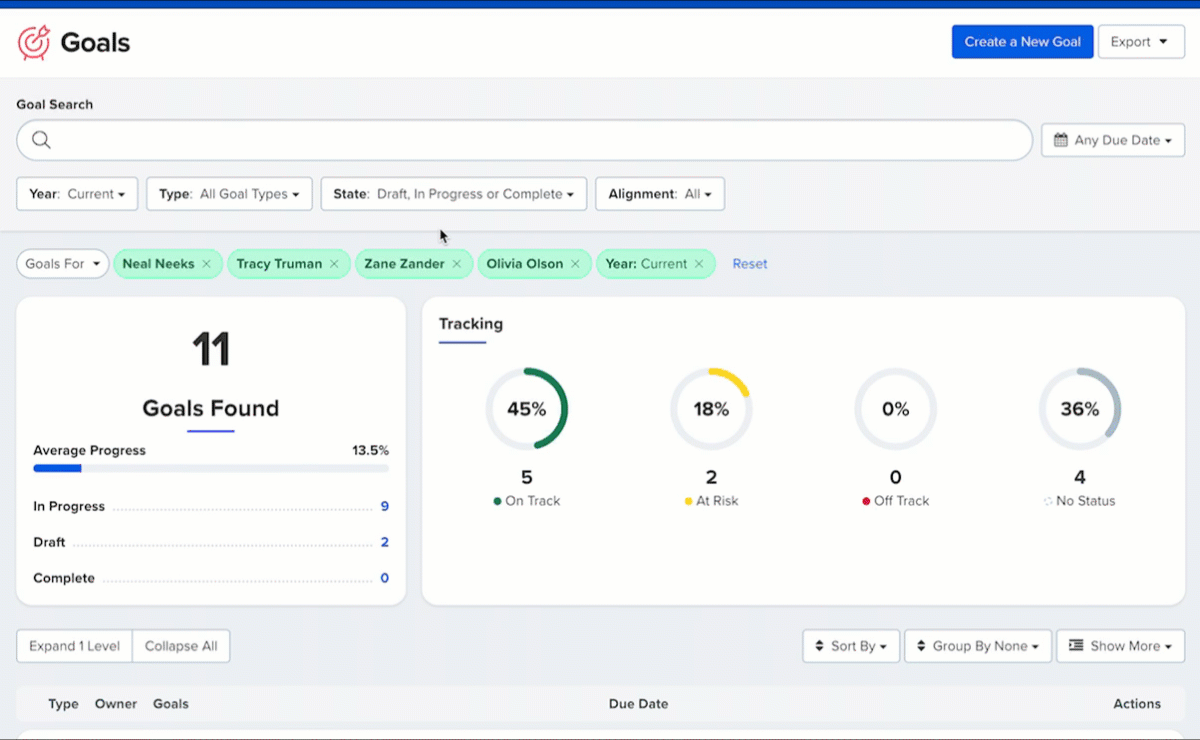Remove the Neal Neeks filter chip
This screenshot has width=1200, height=740.
(207, 264)
